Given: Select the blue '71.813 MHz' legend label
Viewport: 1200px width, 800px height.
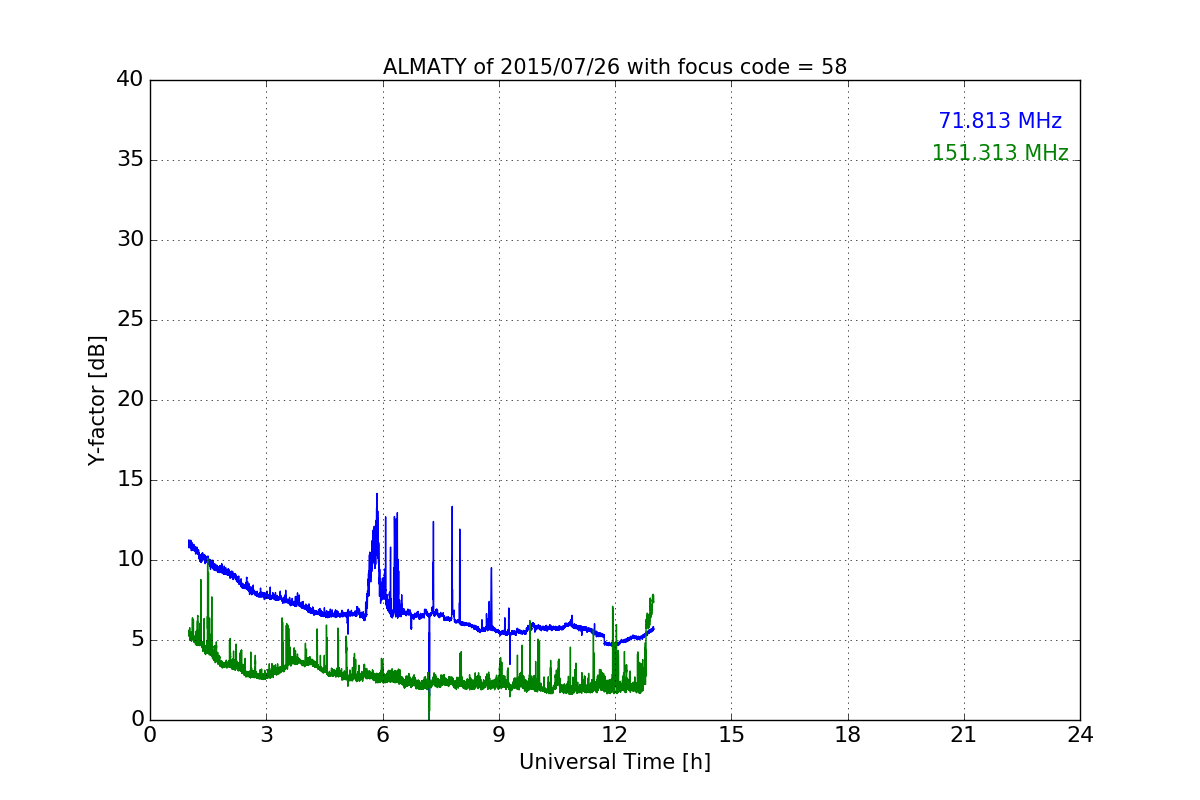Looking at the screenshot, I should coord(1000,121).
